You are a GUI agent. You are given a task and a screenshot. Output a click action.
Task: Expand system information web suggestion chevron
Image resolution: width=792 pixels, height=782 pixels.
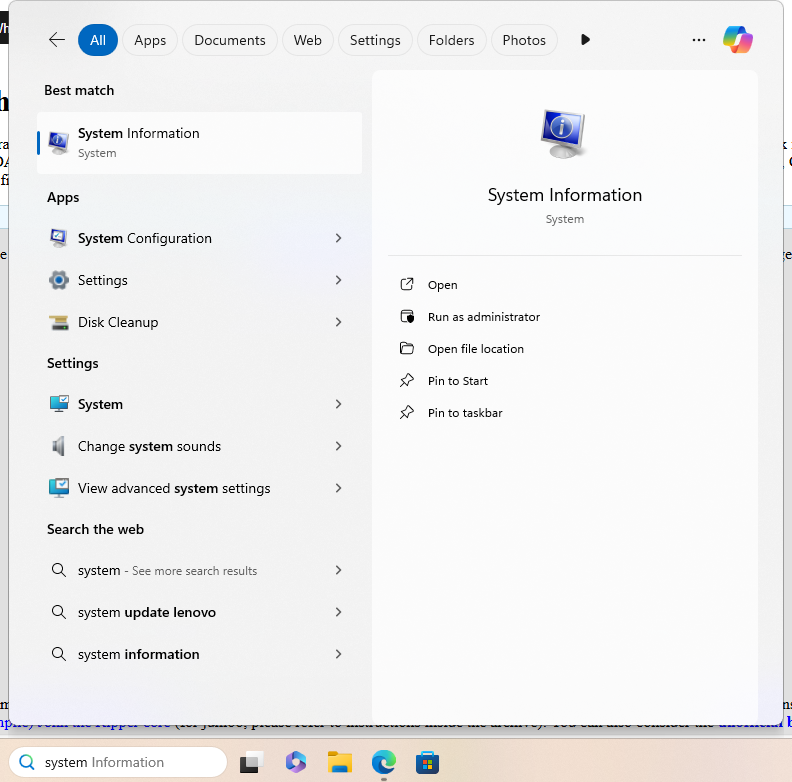[338, 654]
